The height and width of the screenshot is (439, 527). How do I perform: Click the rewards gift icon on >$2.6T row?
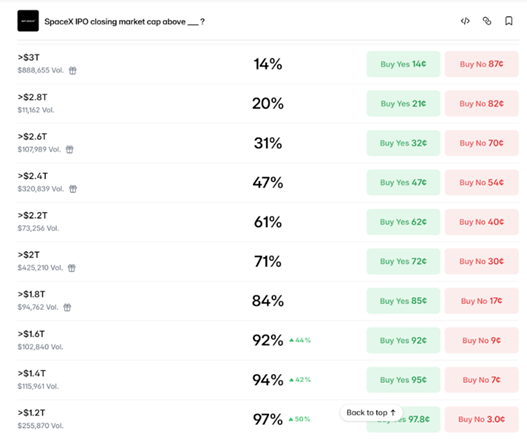tap(70, 150)
